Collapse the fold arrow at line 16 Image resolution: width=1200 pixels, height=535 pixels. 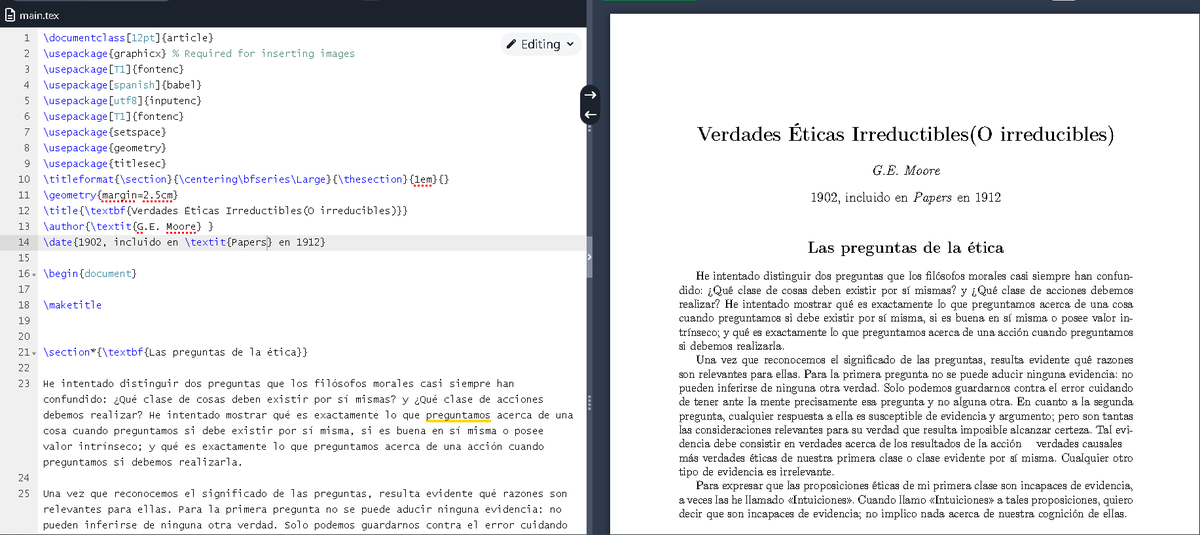click(35, 274)
